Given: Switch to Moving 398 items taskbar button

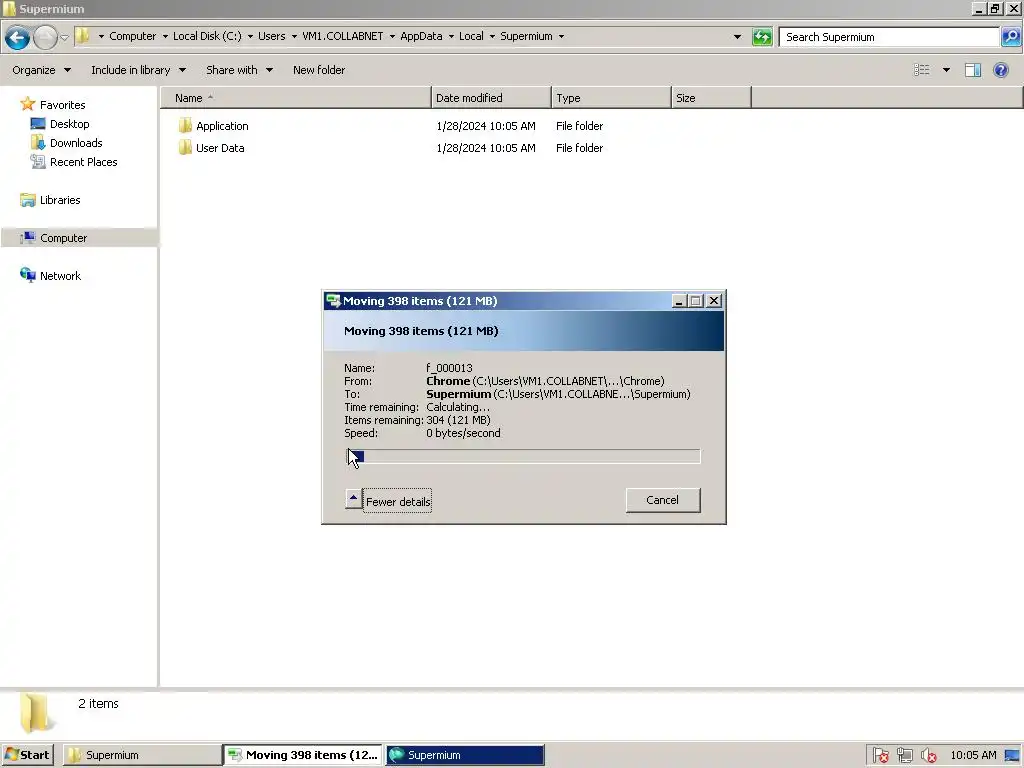Looking at the screenshot, I should click(x=303, y=755).
